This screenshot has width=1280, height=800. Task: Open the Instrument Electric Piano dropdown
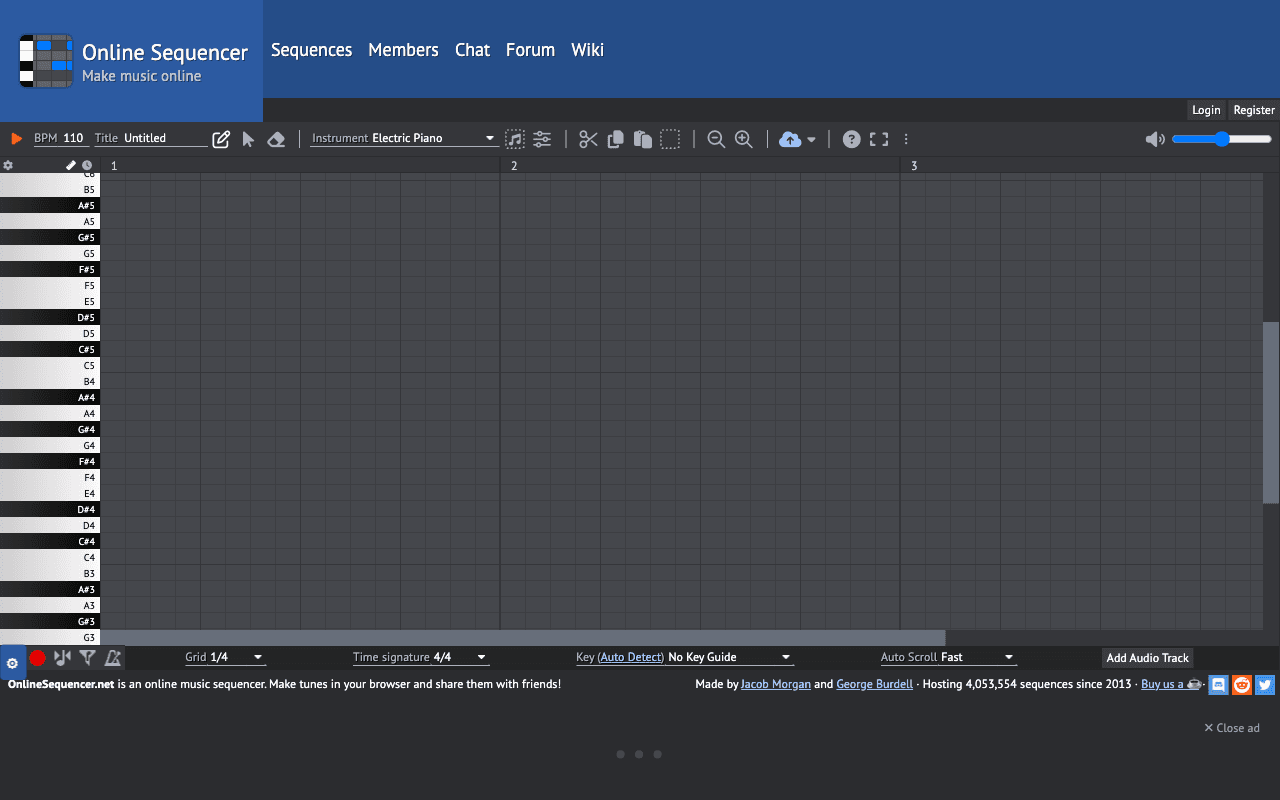pos(404,138)
